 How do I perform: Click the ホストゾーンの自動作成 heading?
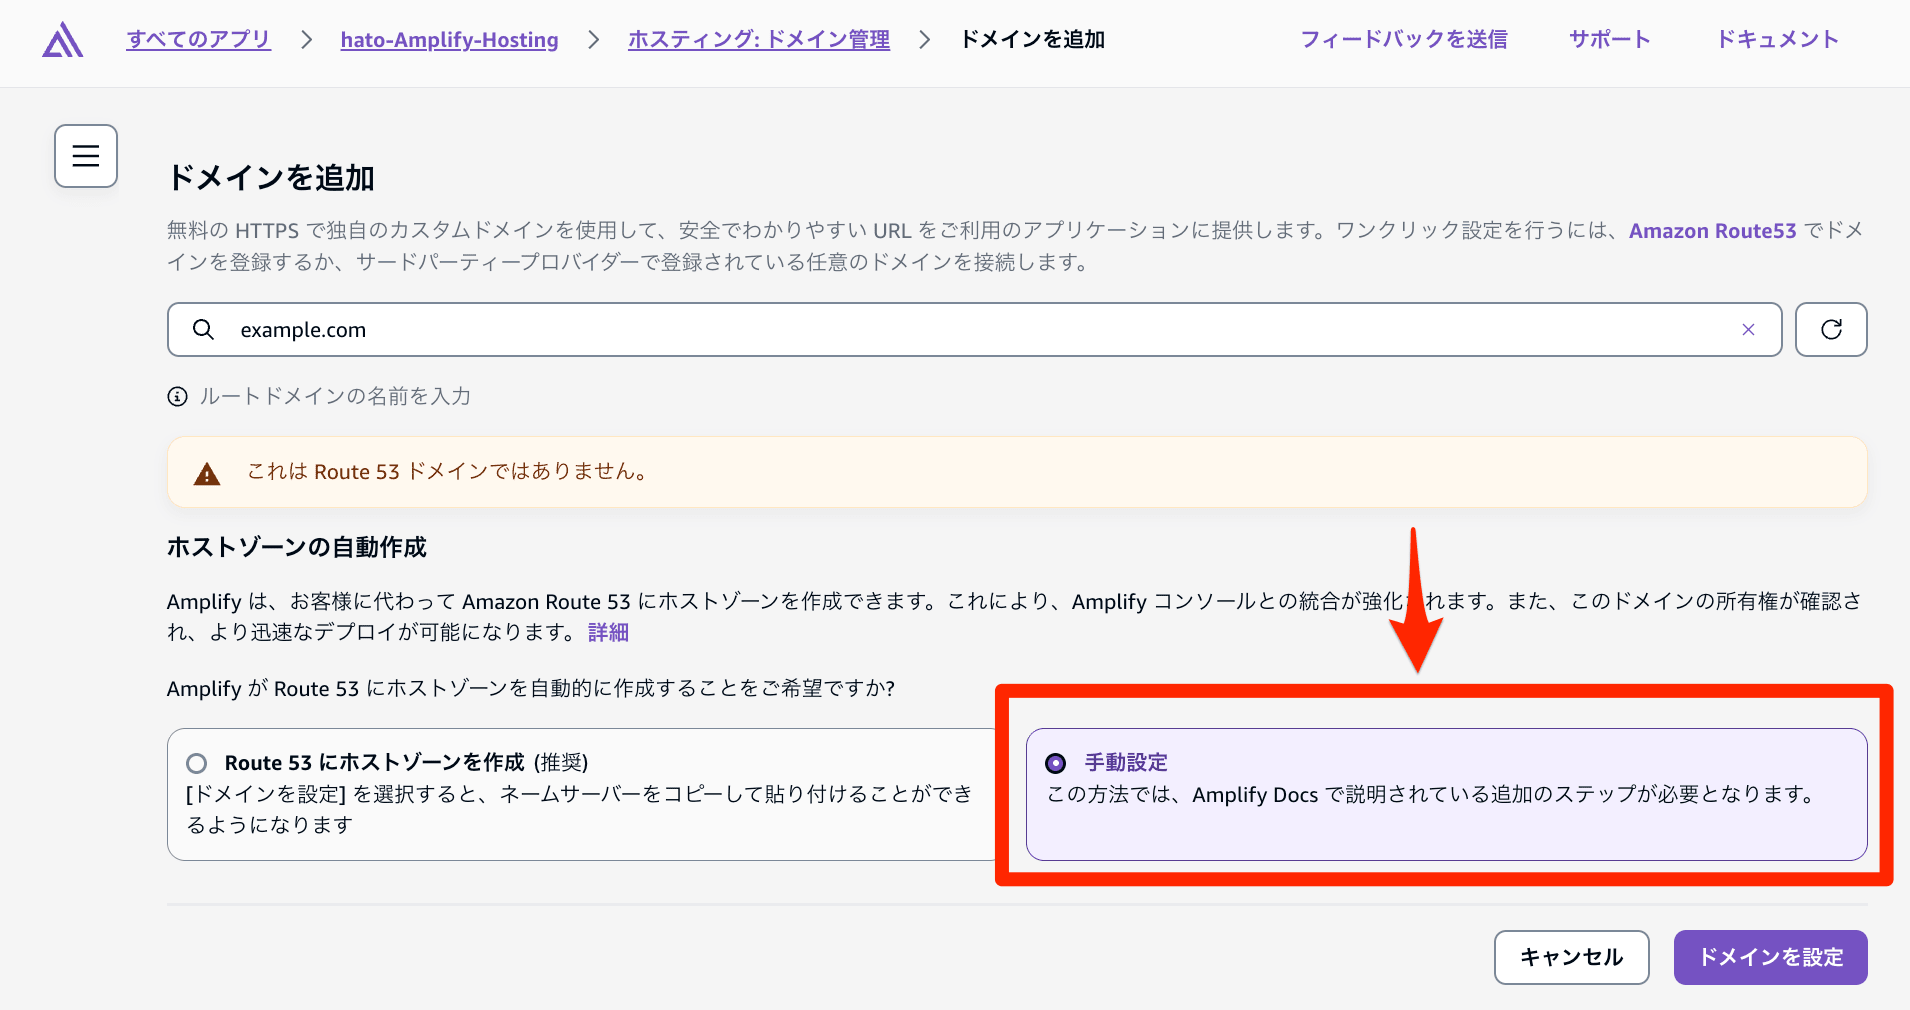(x=297, y=547)
